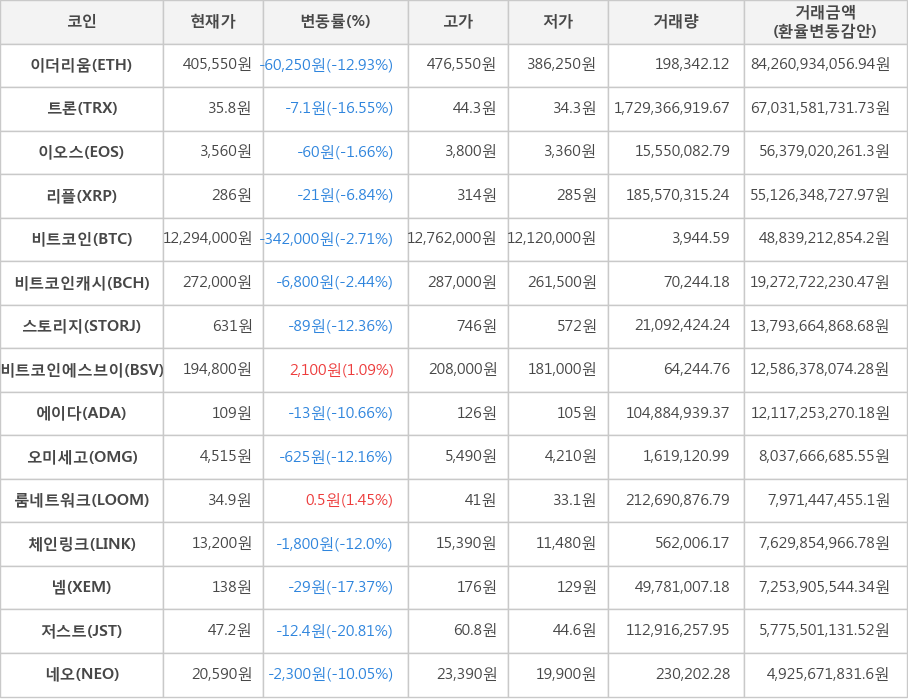Click the 코인 column header
The image size is (908, 700).
point(82,21)
